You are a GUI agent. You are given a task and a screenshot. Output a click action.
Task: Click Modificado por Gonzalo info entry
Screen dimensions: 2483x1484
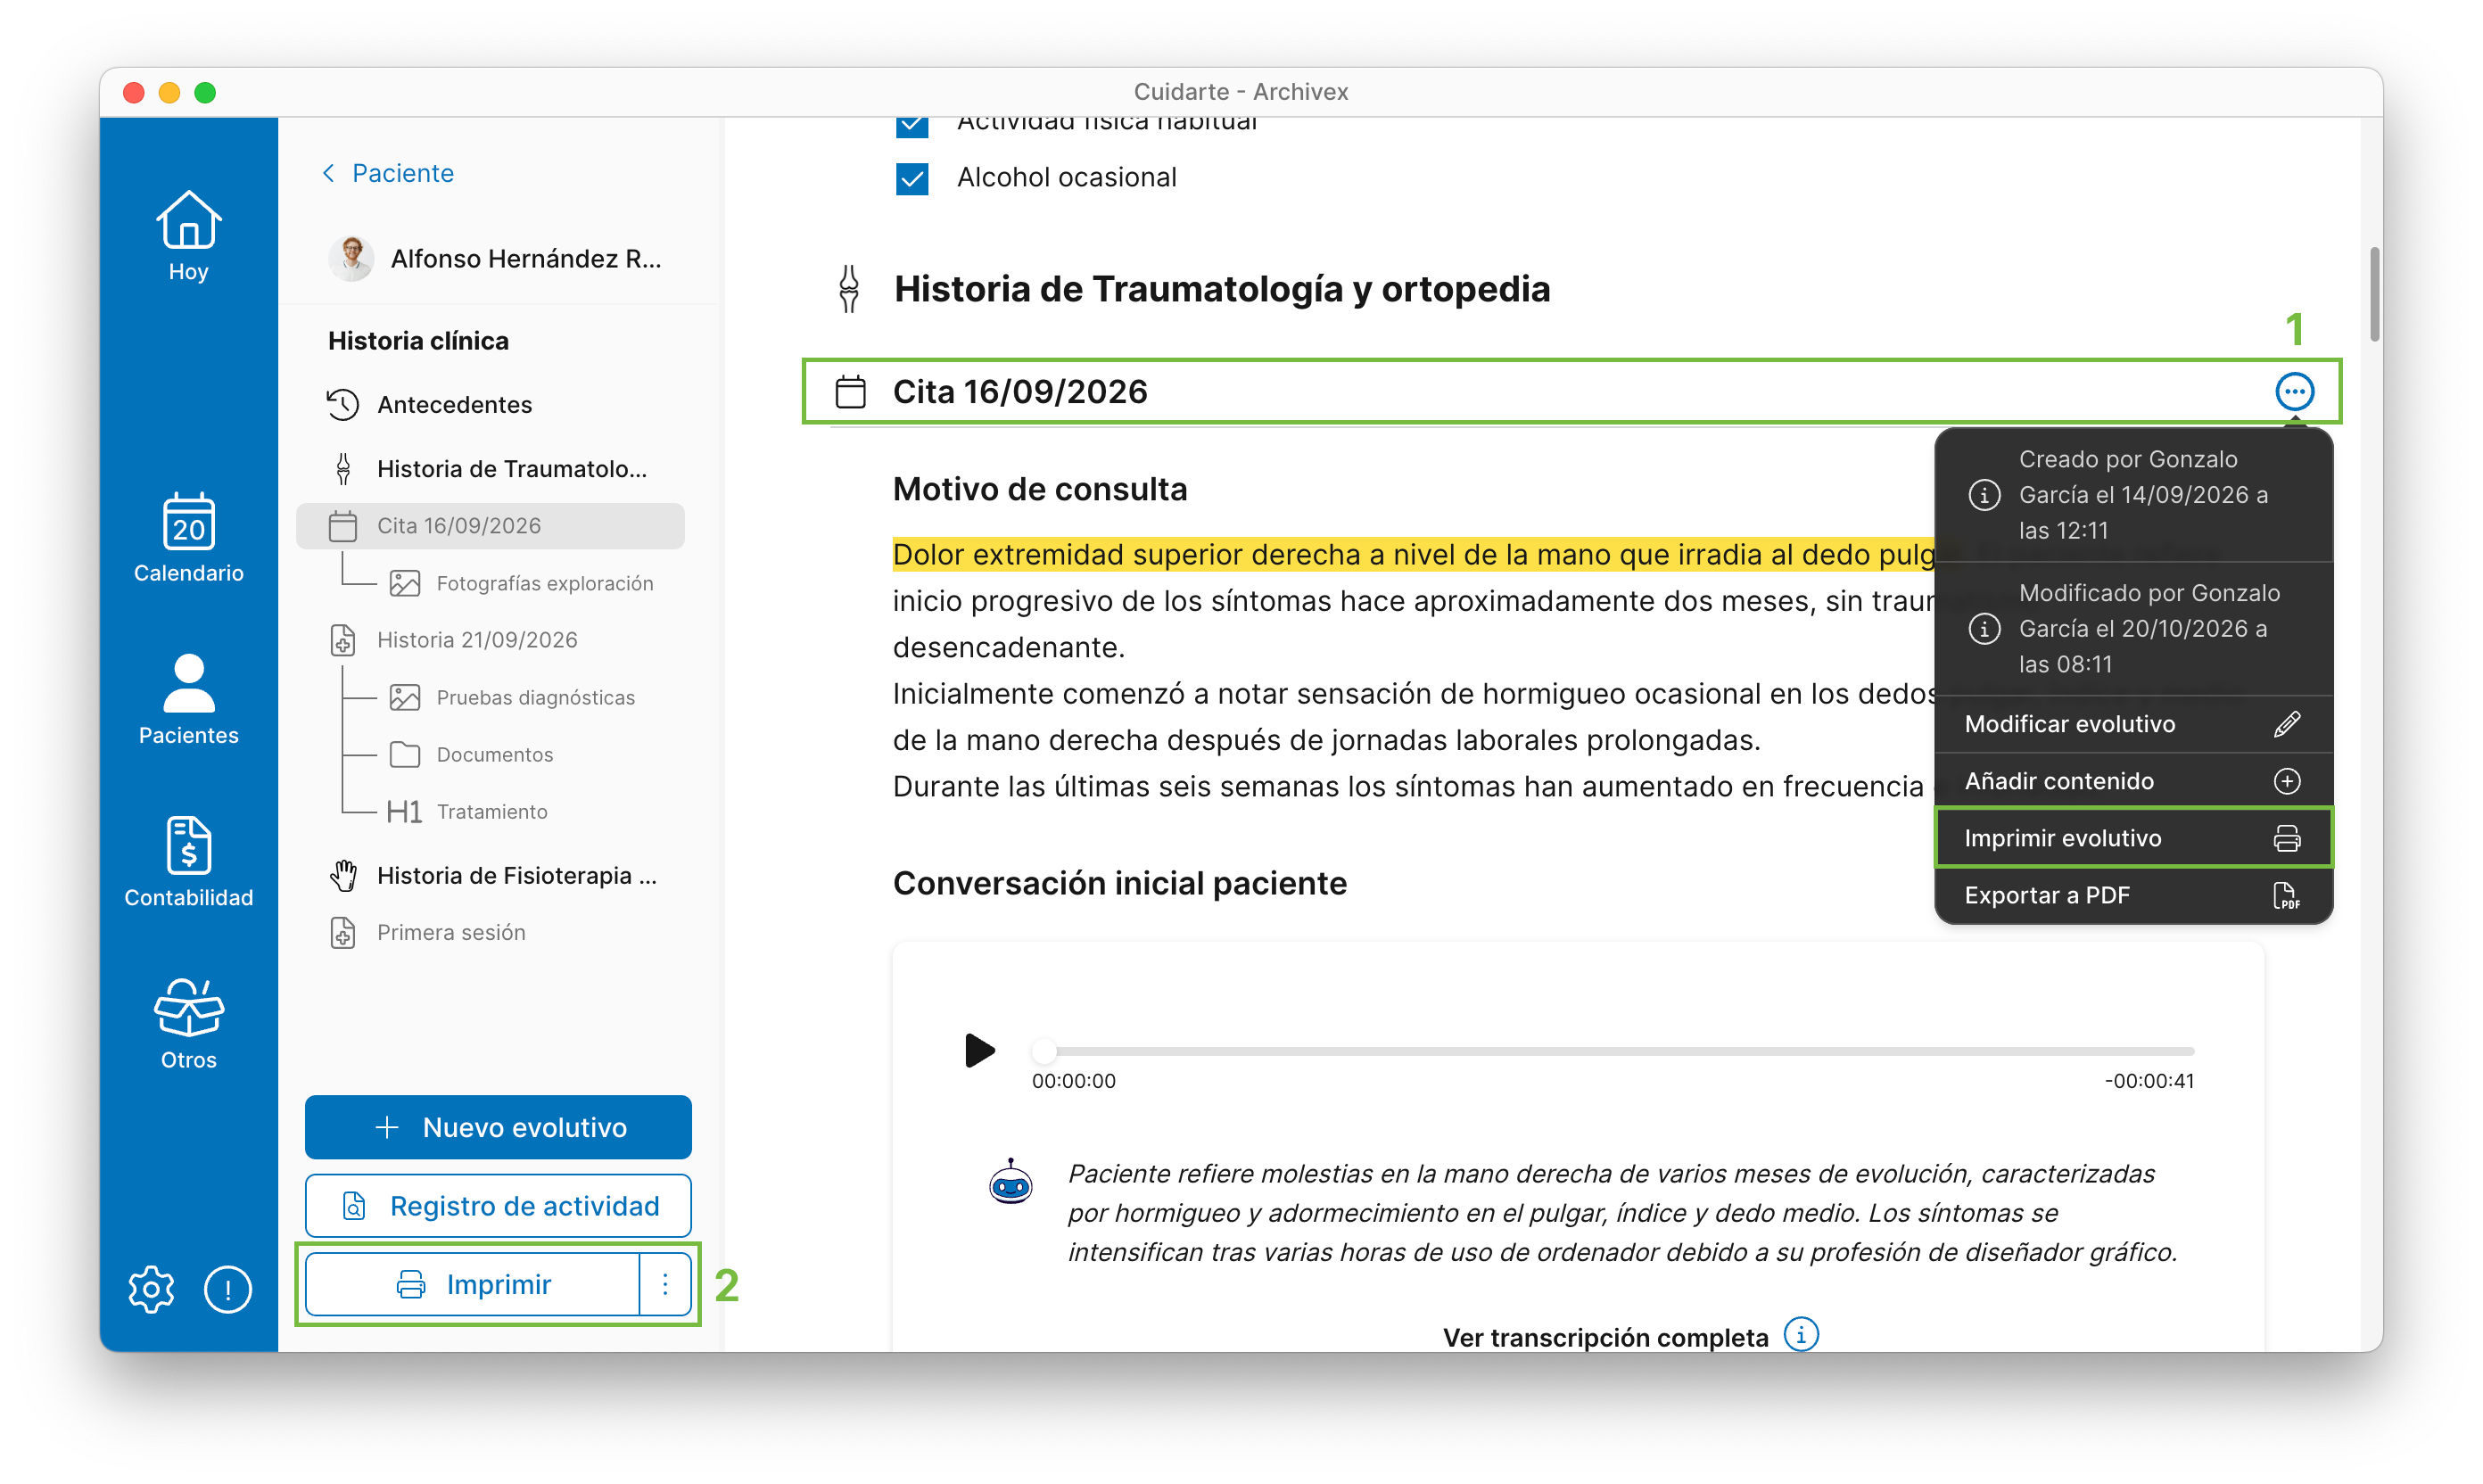click(x=2133, y=629)
